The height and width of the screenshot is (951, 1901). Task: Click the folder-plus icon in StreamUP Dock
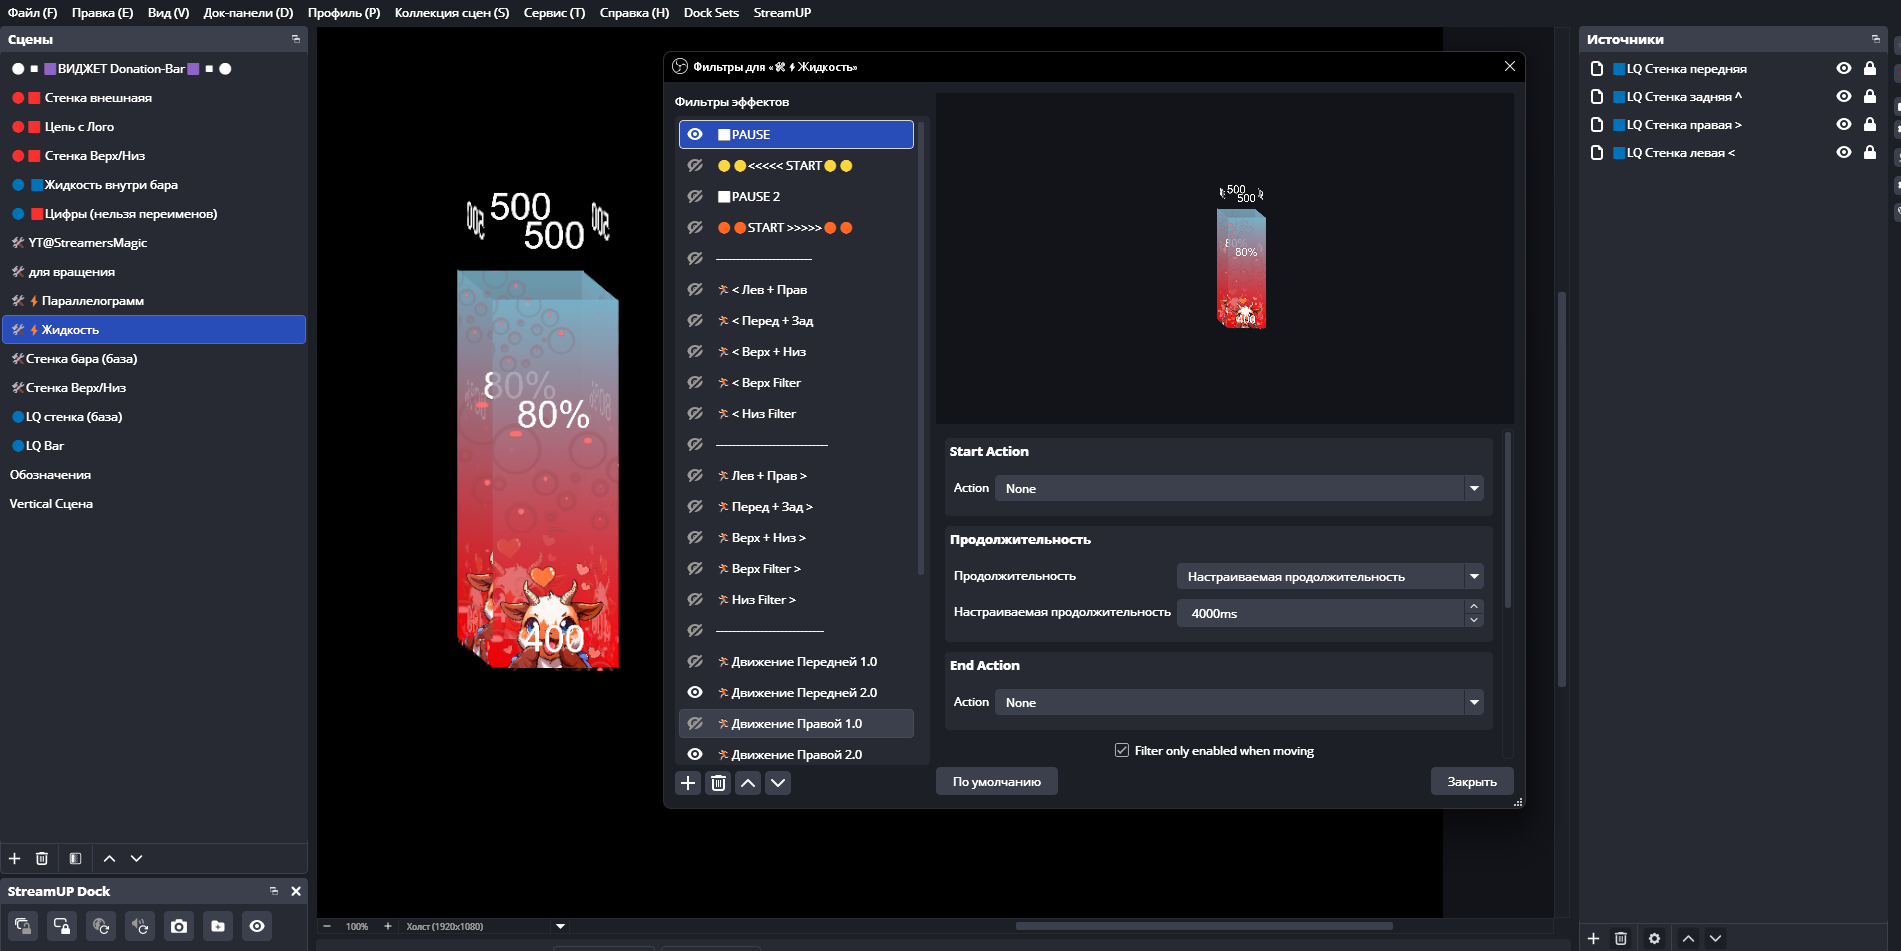[218, 926]
